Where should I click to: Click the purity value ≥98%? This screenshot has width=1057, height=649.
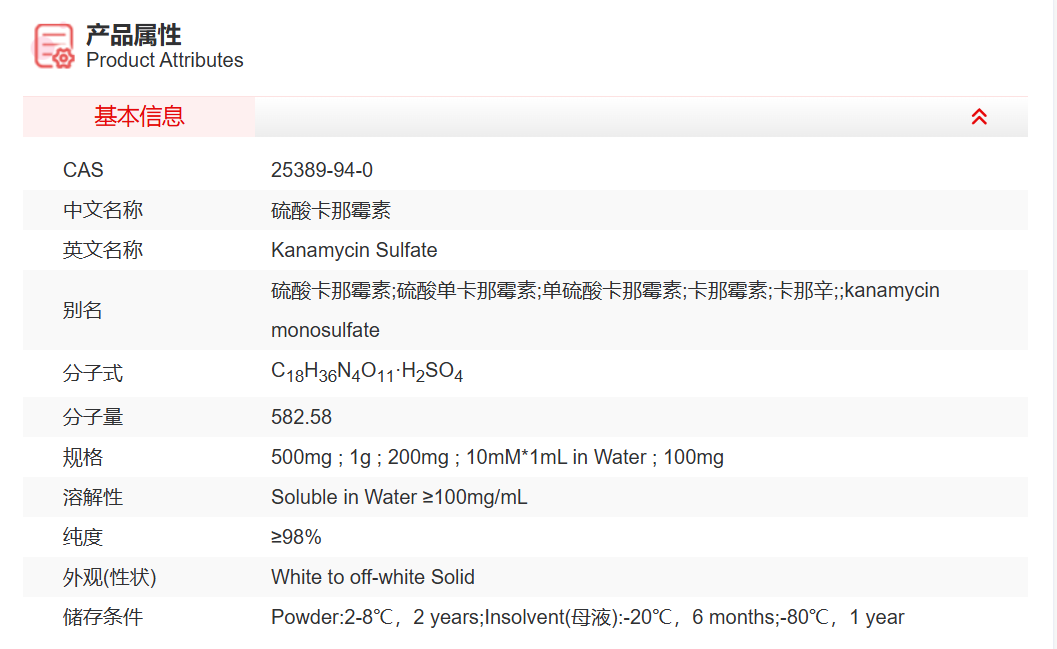[x=296, y=537]
